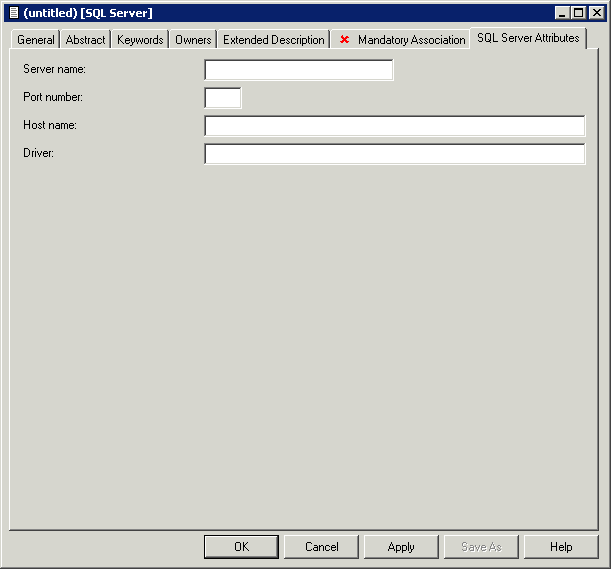Open the Abstract tab
Image resolution: width=611 pixels, height=569 pixels.
pos(85,40)
